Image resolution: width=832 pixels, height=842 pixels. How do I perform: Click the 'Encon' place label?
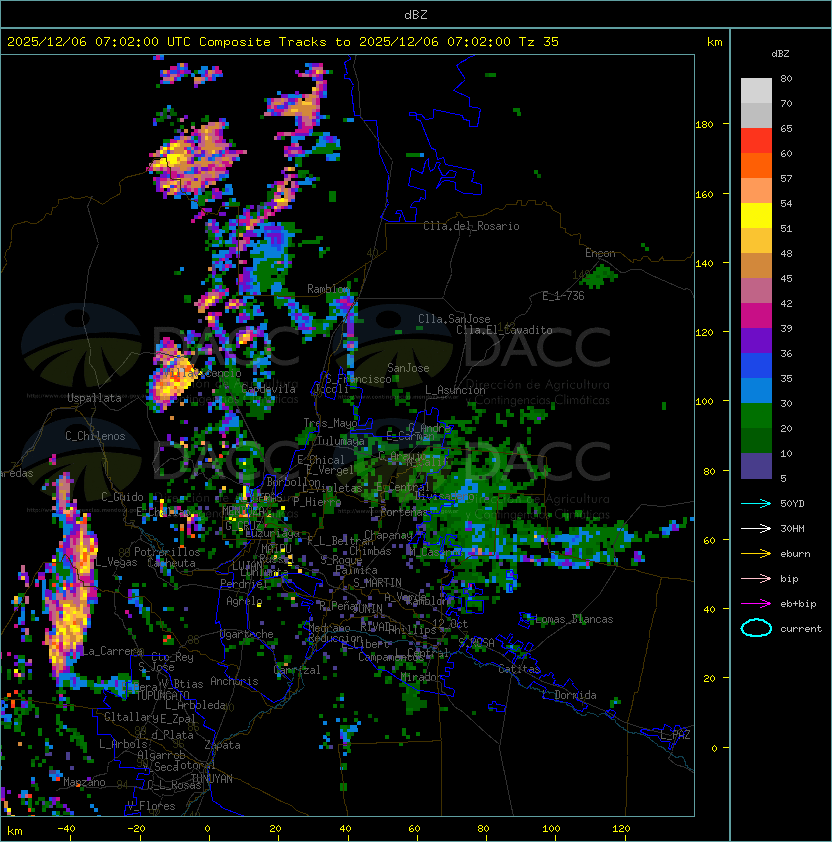600,253
